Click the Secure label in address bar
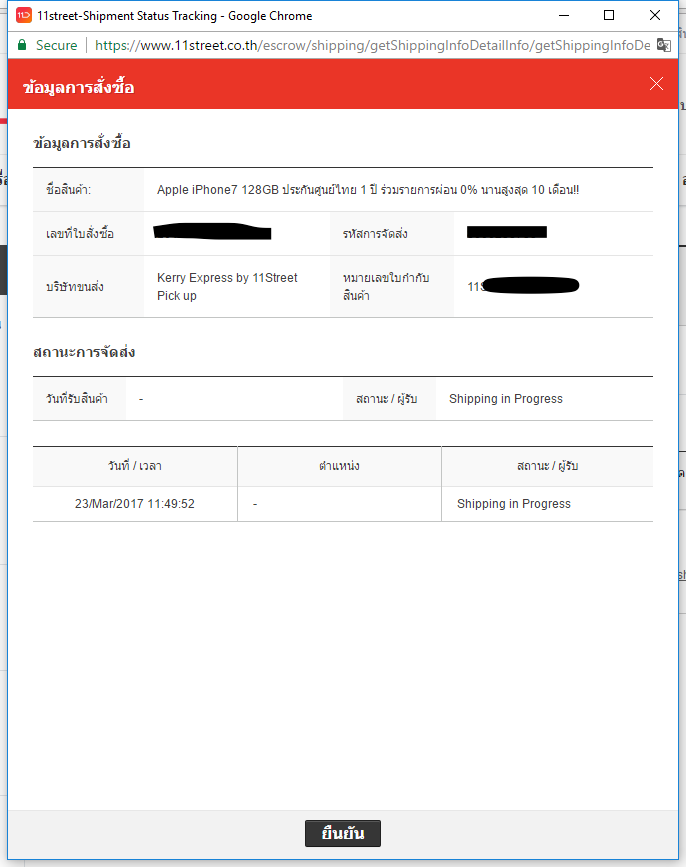The width and height of the screenshot is (686, 867). click(x=56, y=45)
